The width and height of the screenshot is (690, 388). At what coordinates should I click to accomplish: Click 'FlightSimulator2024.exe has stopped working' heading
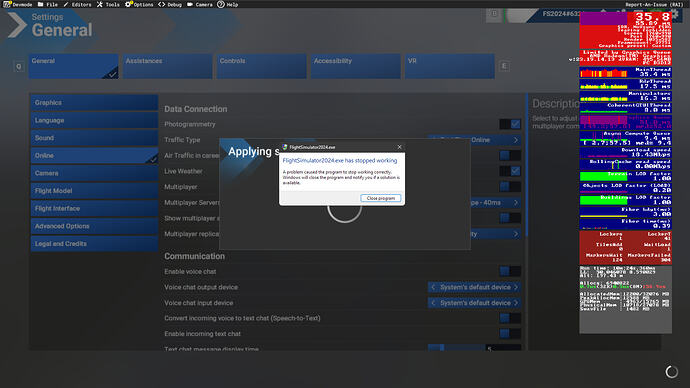[340, 161]
